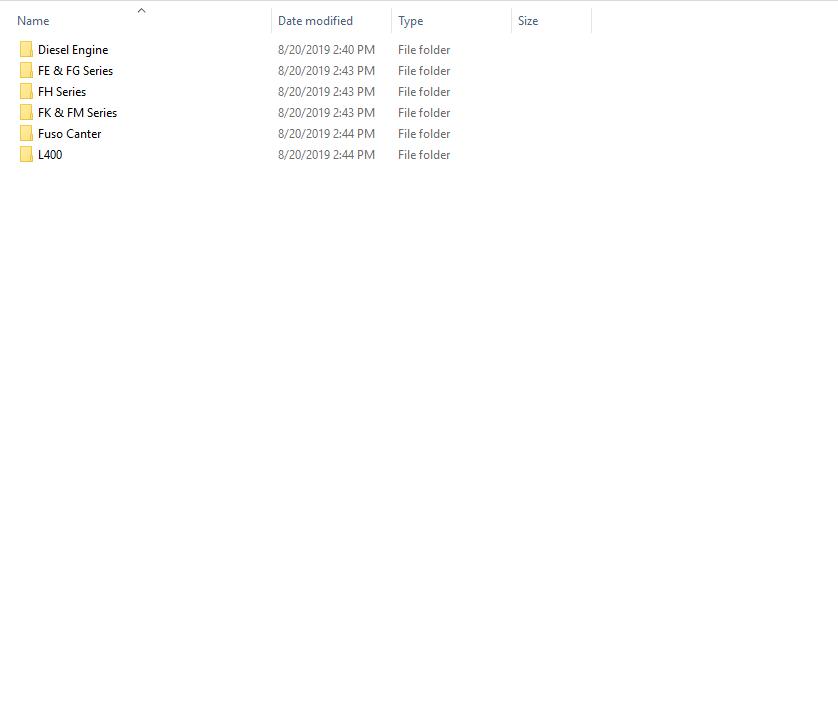This screenshot has width=838, height=715.
Task: Toggle the sort direction arrow above Name
Action: point(142,10)
